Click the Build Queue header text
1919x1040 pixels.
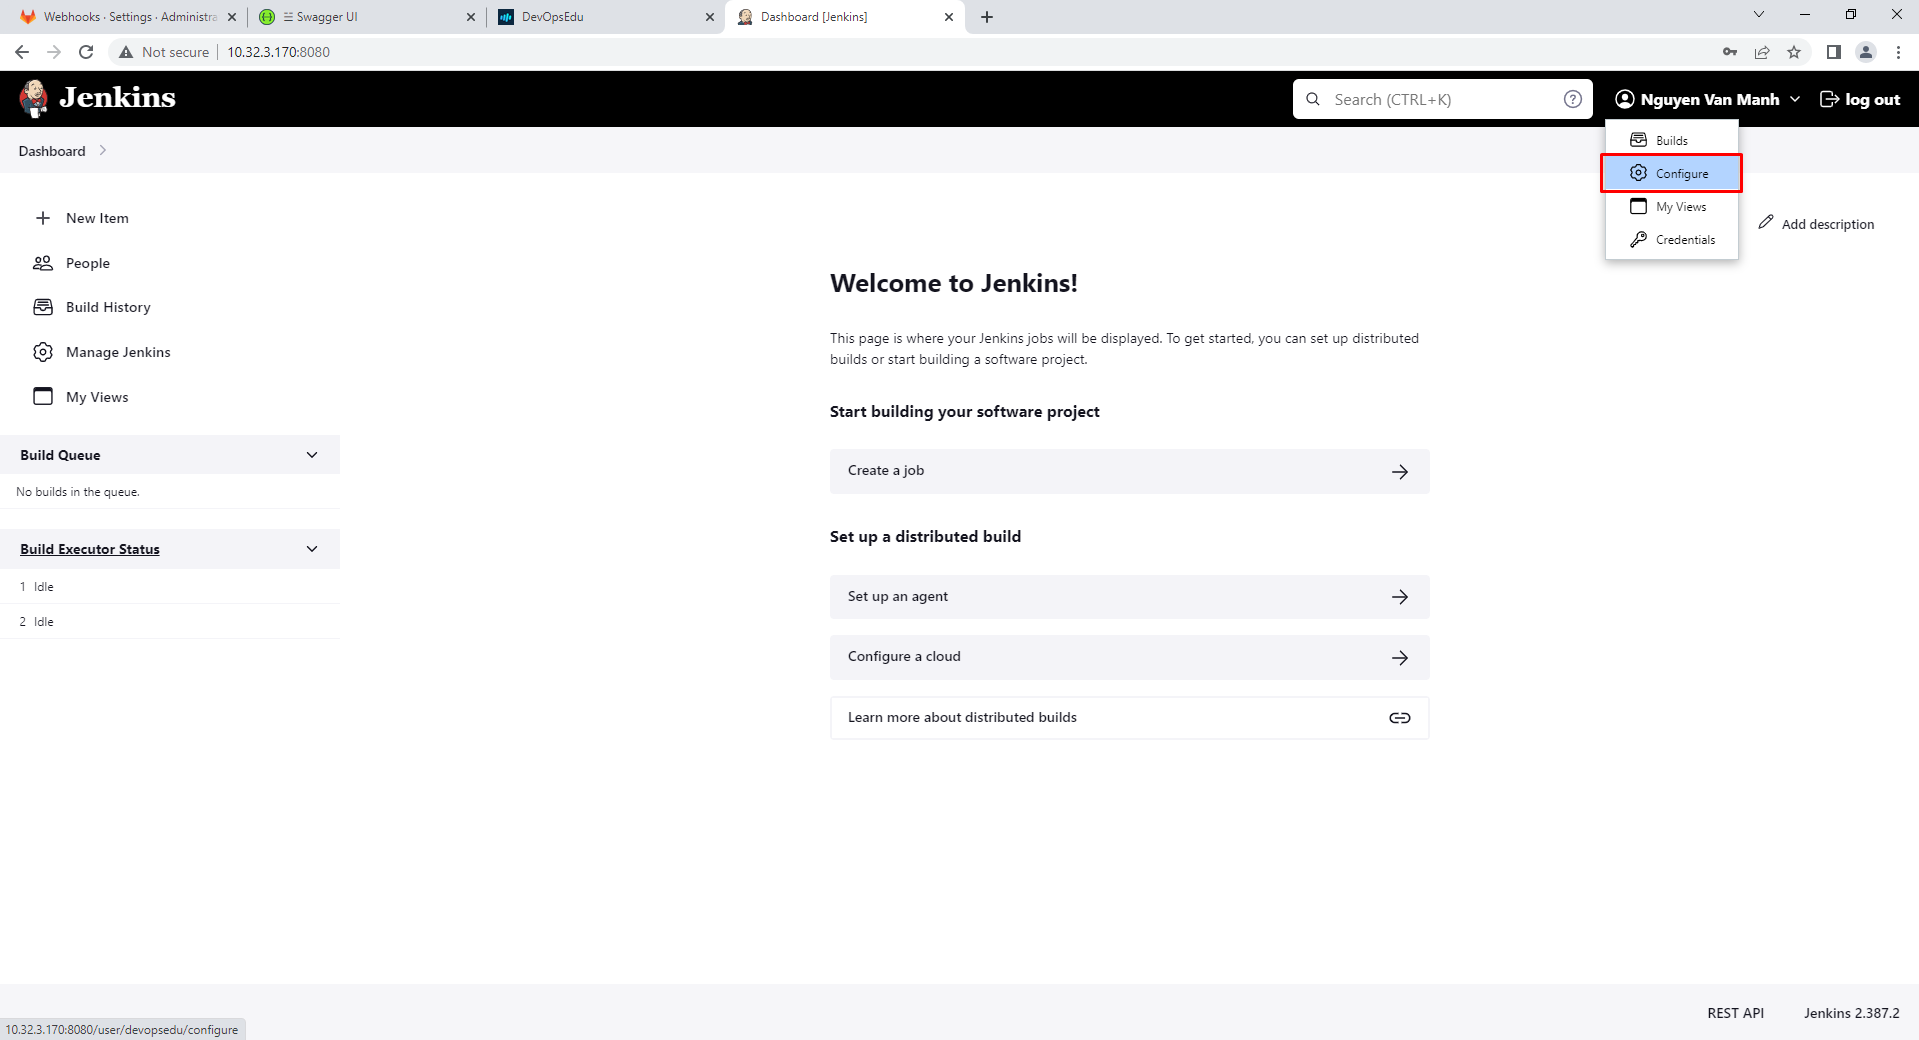point(60,455)
